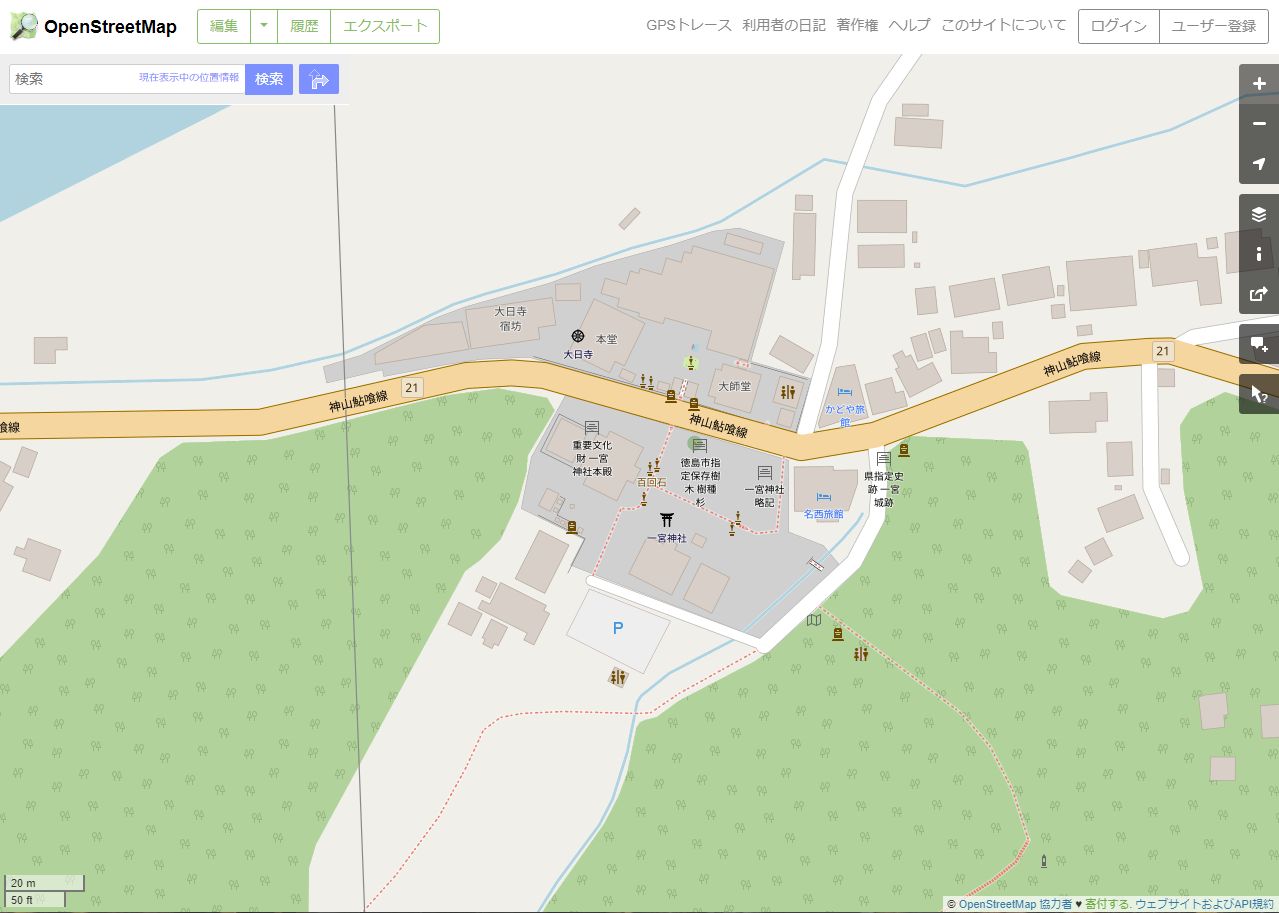This screenshot has height=913, width=1279.
Task: Click the ログイン button
Action: pyautogui.click(x=1118, y=26)
